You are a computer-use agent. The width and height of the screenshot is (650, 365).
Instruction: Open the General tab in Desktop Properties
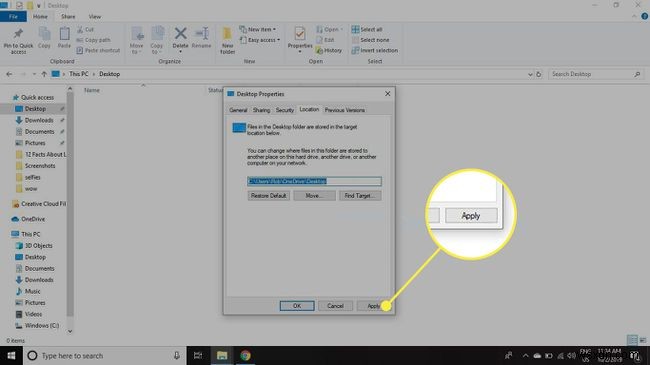click(x=238, y=110)
